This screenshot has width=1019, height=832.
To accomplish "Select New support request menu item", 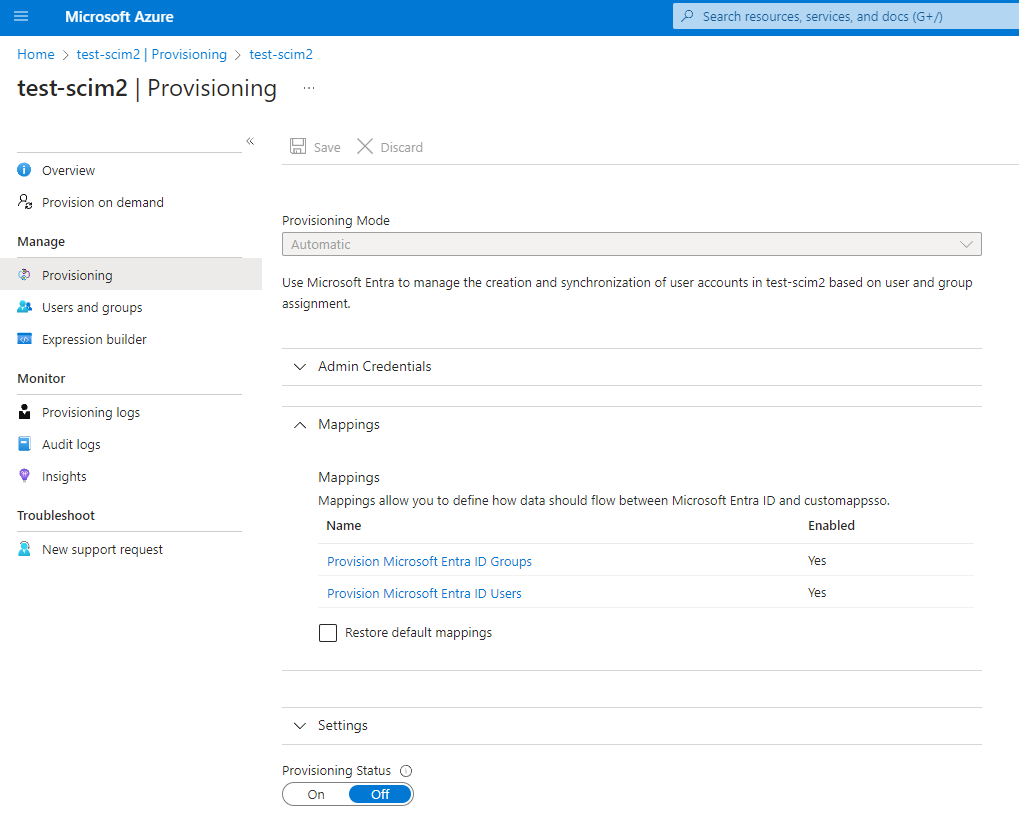I will [x=102, y=549].
